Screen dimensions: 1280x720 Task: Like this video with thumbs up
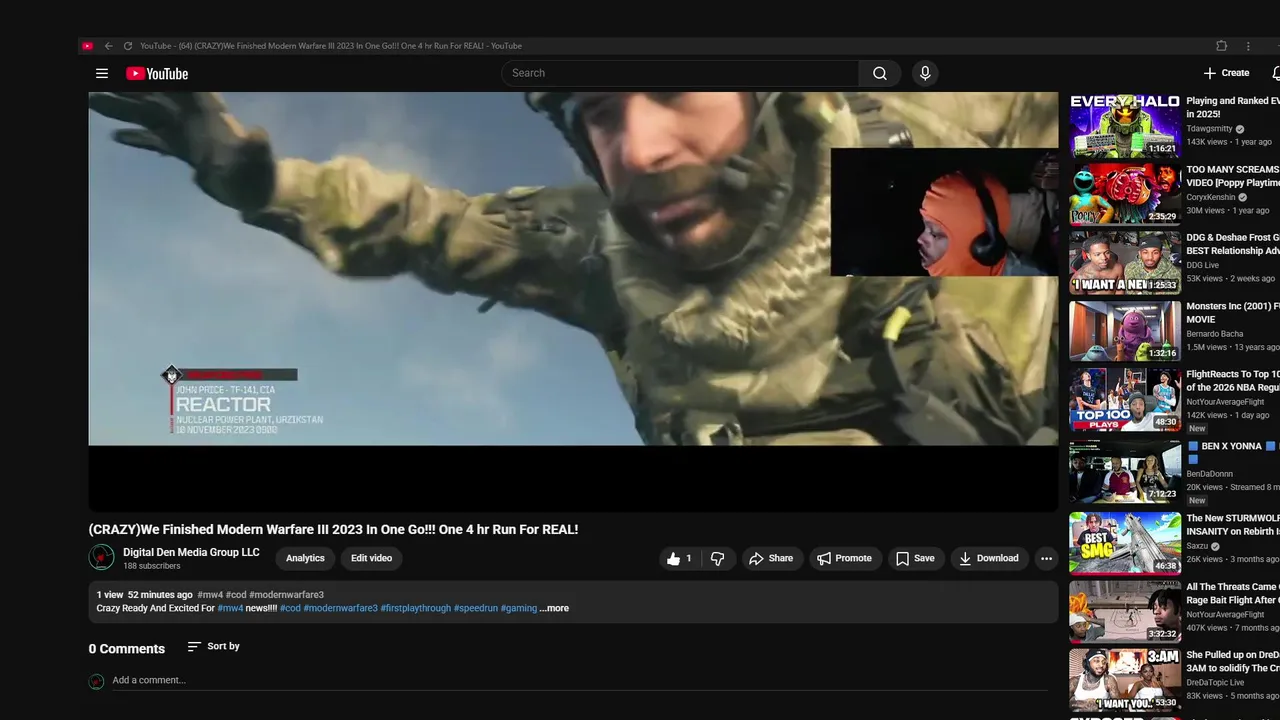coord(679,559)
